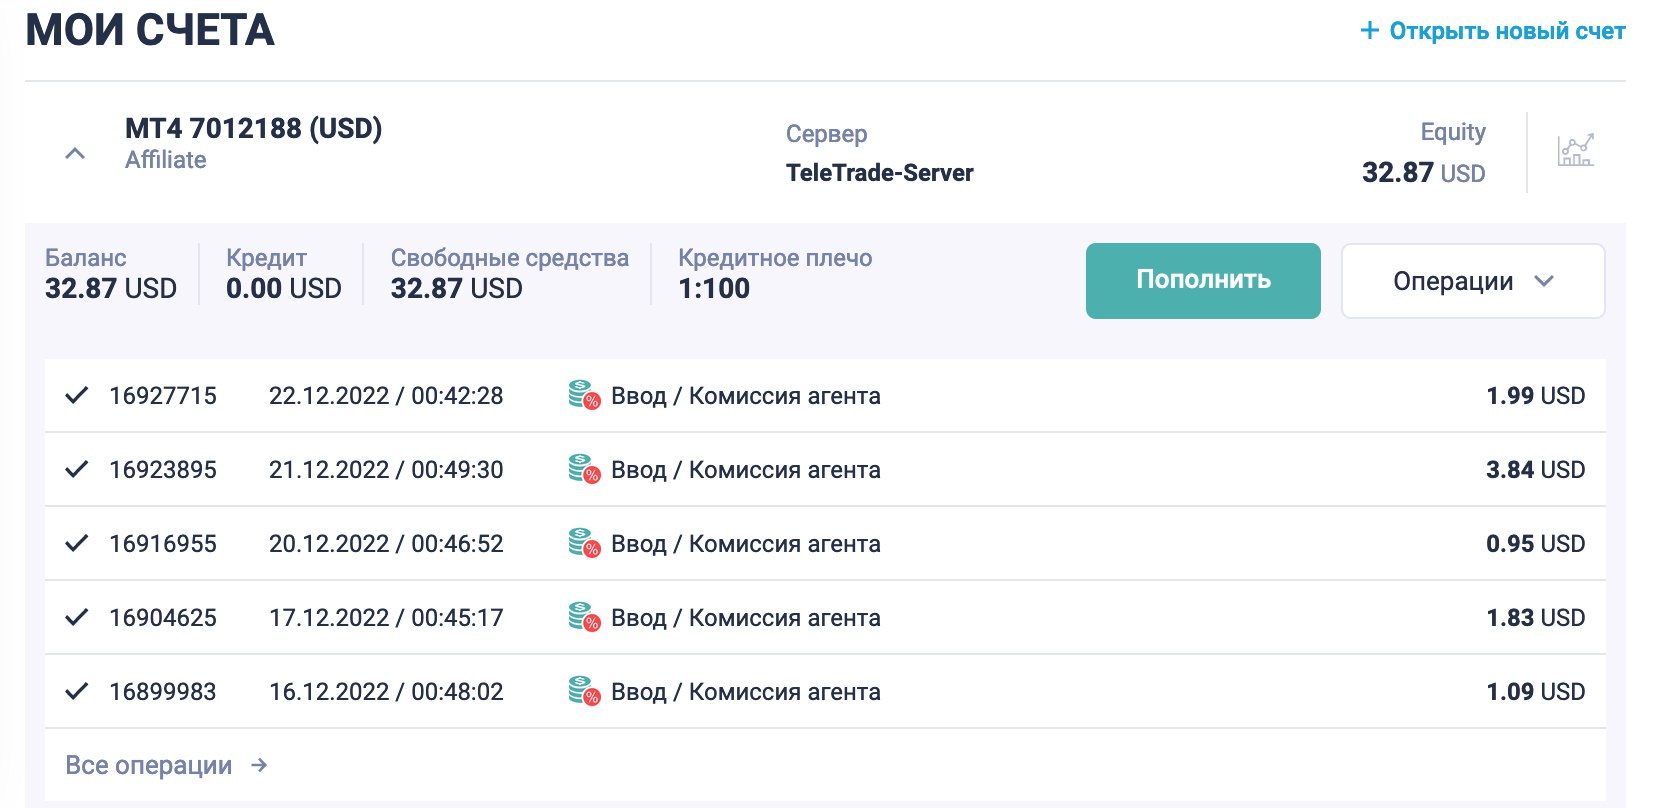
Task: Click the Свободные средства value 32.87 USD
Action: [457, 289]
